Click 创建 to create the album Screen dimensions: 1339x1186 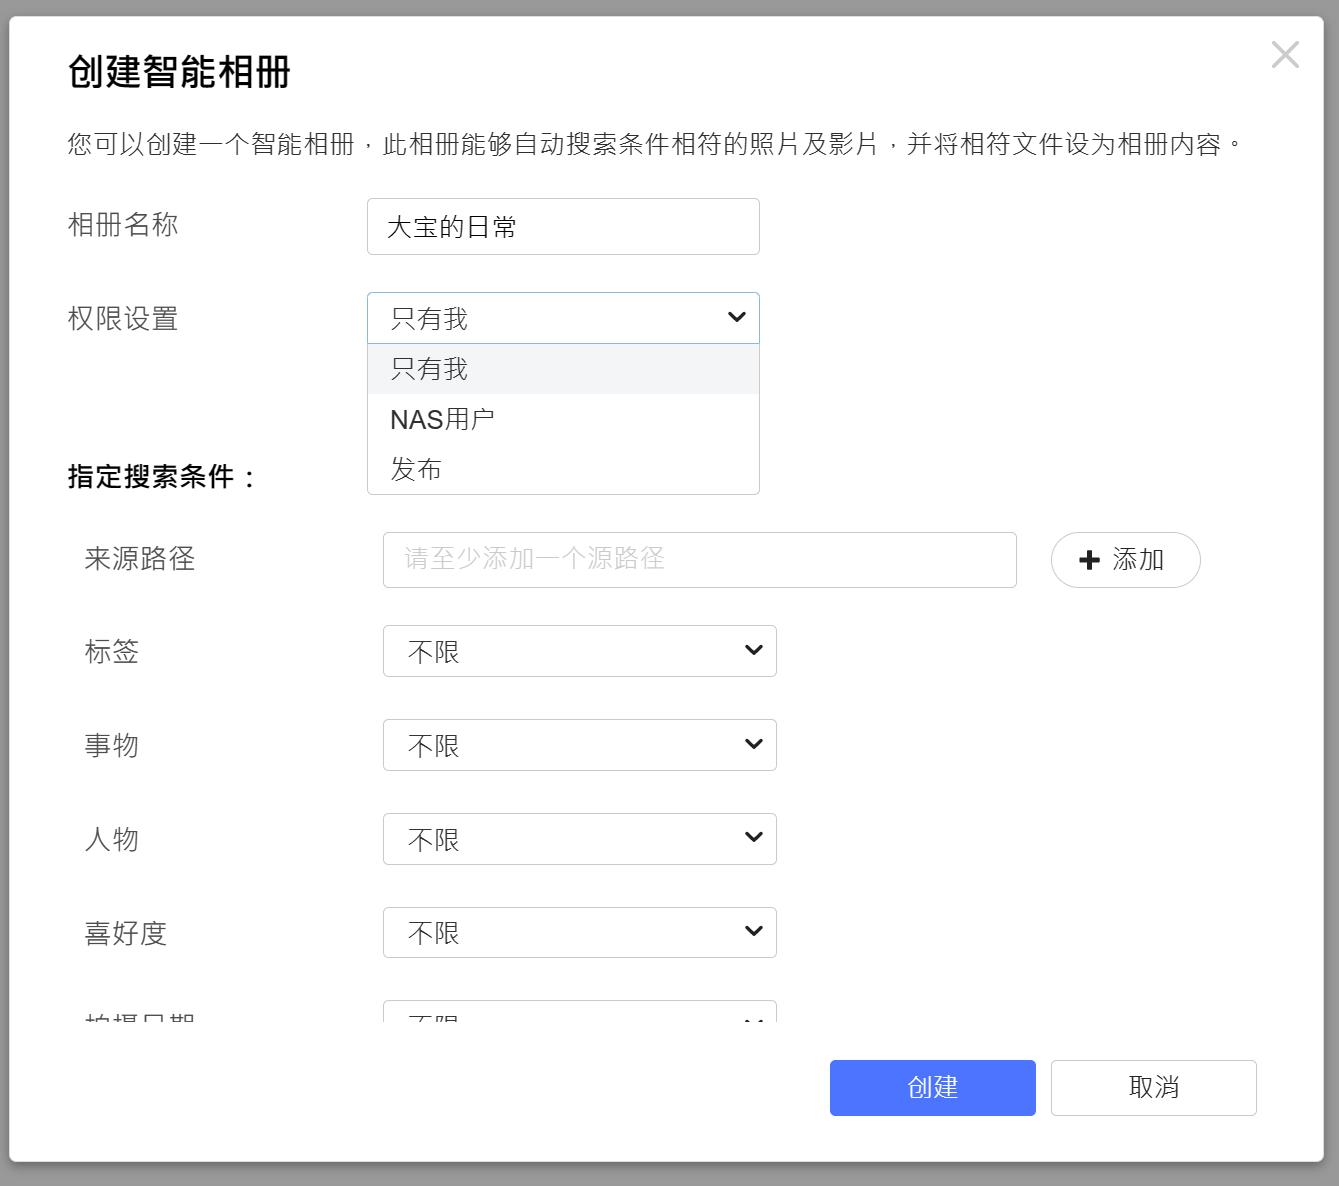[931, 1087]
